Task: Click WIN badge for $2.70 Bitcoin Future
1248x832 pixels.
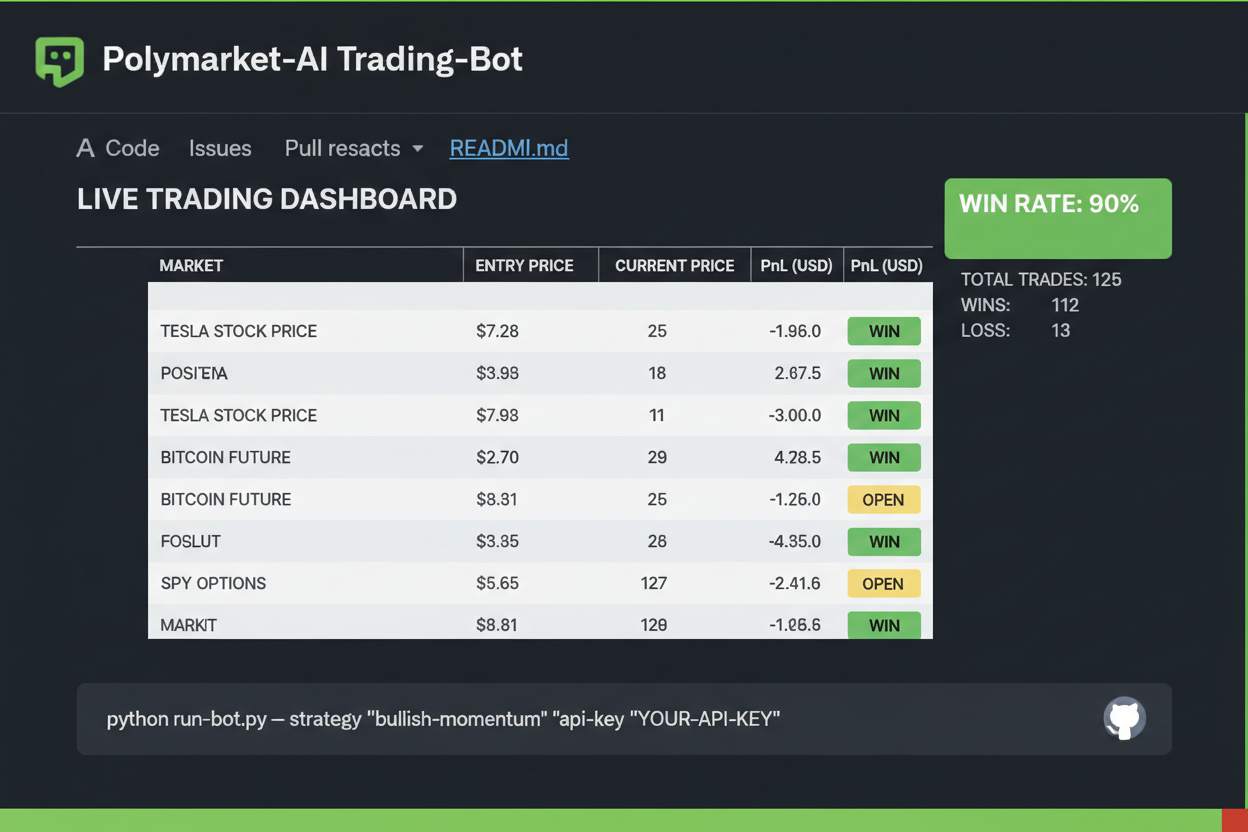Action: pos(884,457)
